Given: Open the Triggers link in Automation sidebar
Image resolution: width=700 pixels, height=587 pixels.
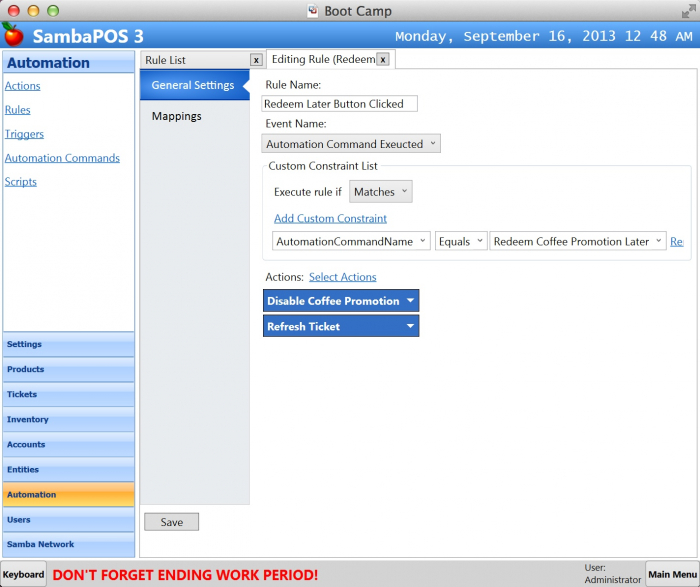Looking at the screenshot, I should click(24, 134).
